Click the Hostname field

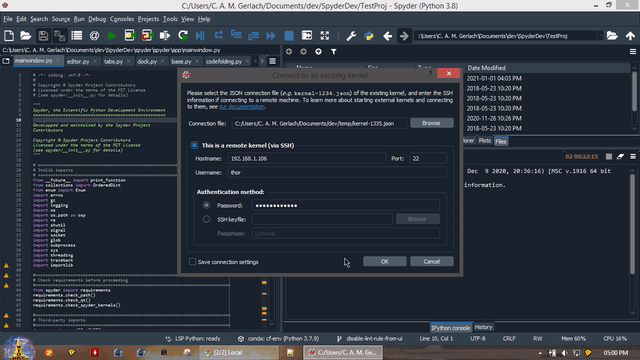tap(307, 158)
